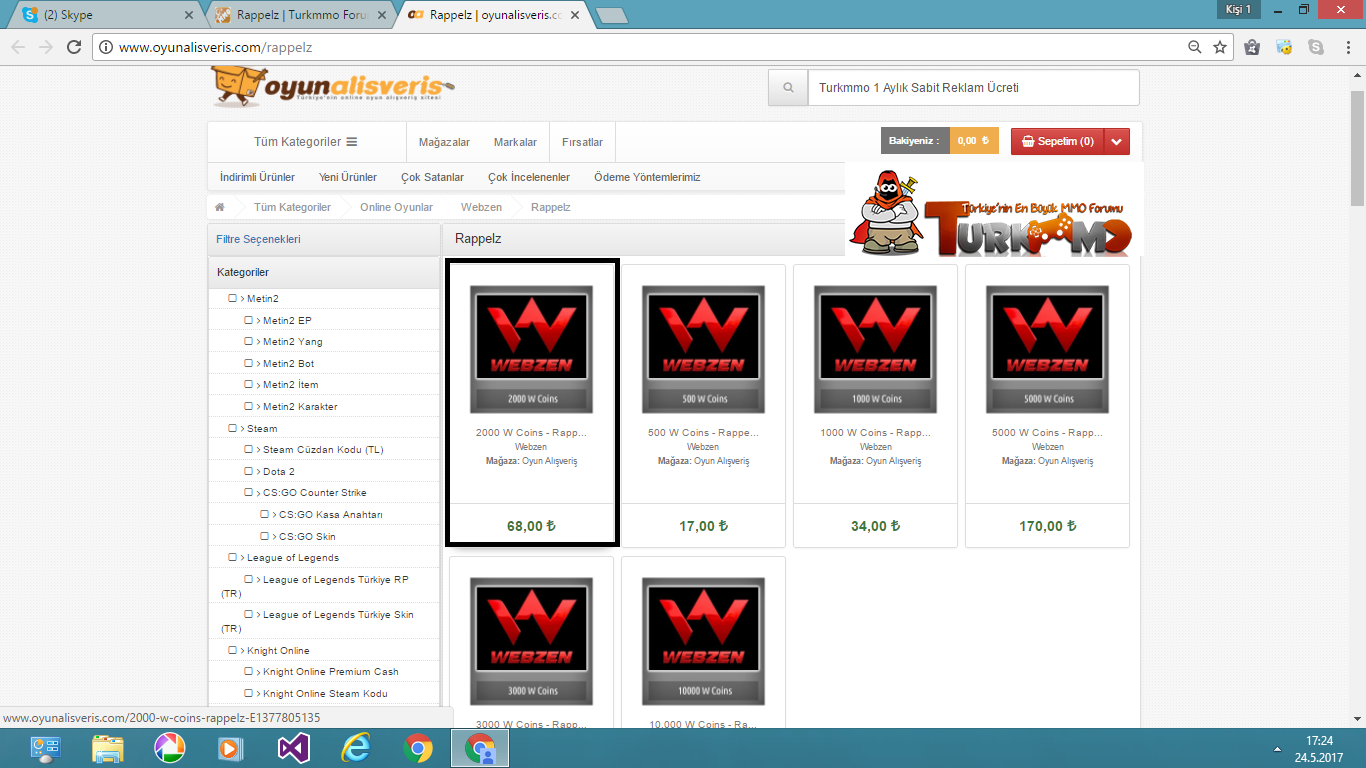The width and height of the screenshot is (1366, 768).
Task: Go to İndirimli Ürünler
Action: [x=257, y=177]
